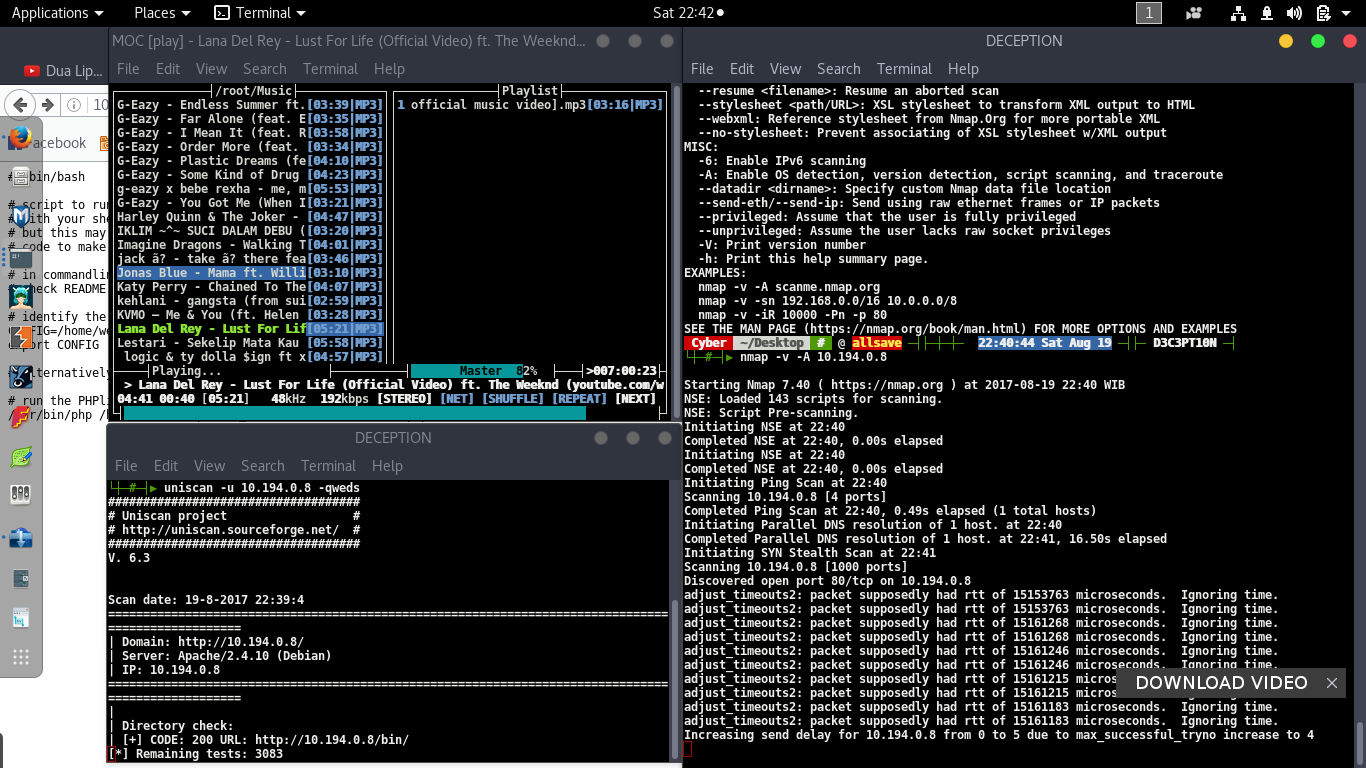
Task: Click the Sat 22:42 clock in top bar
Action: [x=685, y=13]
